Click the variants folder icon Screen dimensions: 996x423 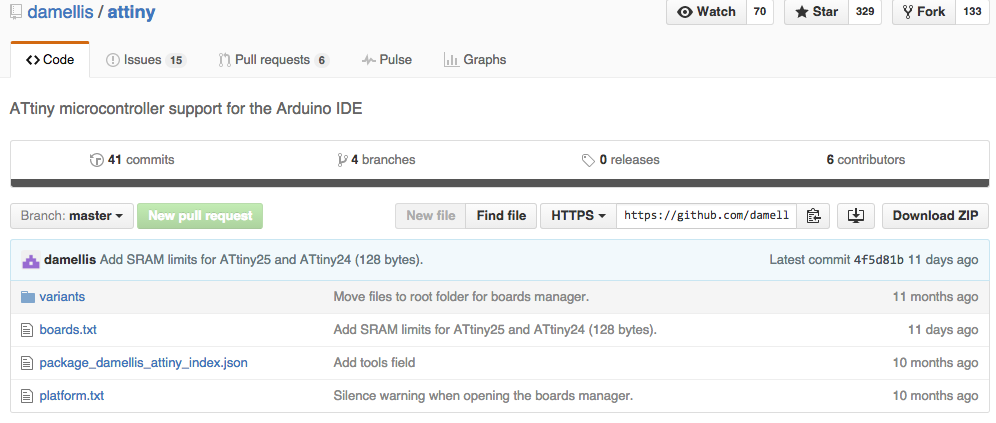(27, 297)
